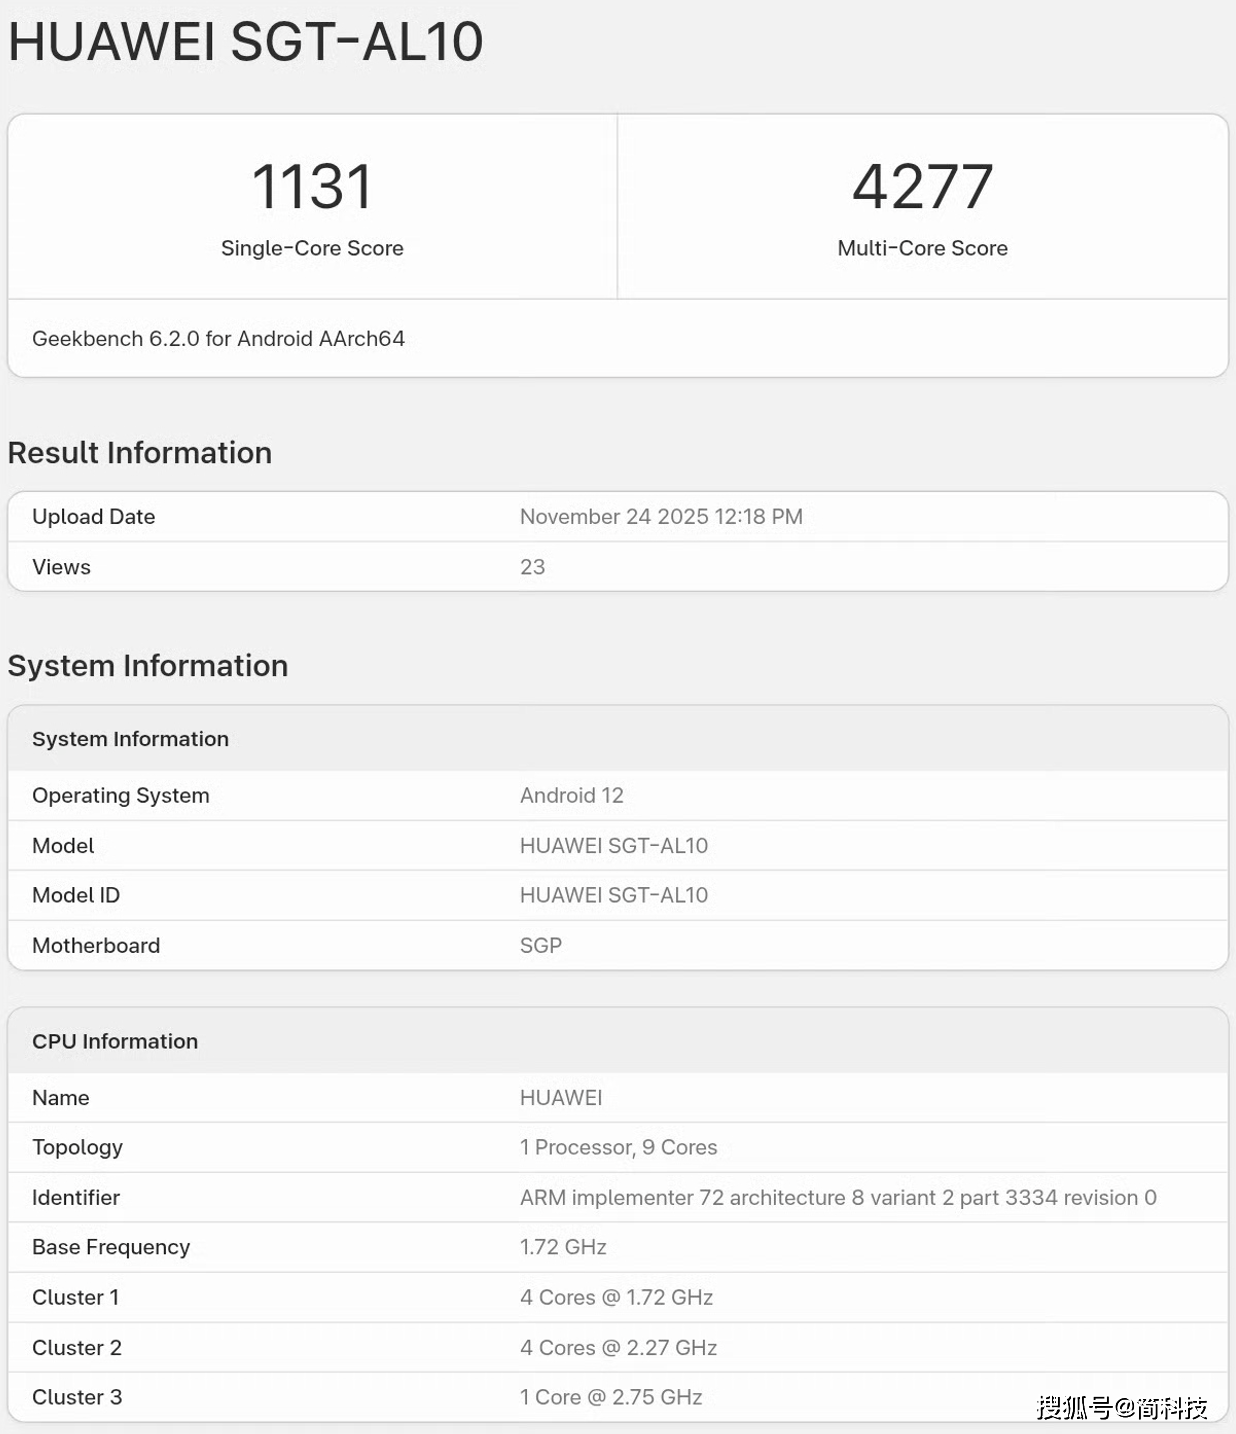1236x1434 pixels.
Task: Click the Topology value 1 Processor, 9 Cores
Action: [x=618, y=1148]
